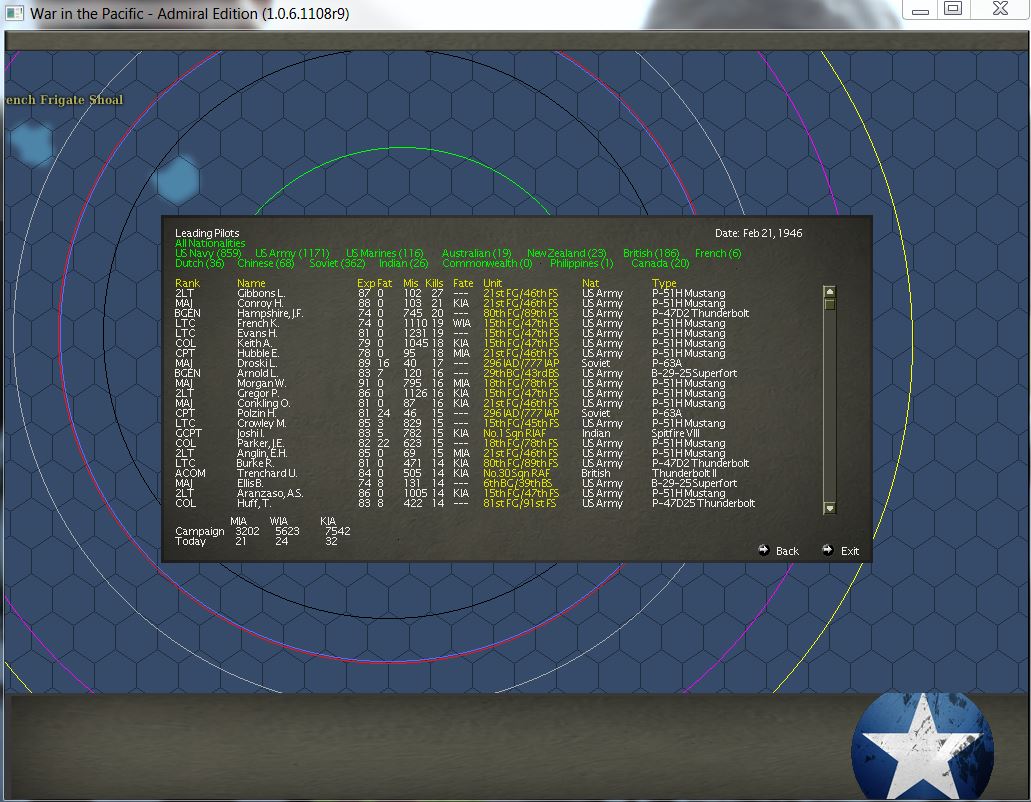Click the game window title bar icon
The height and width of the screenshot is (802, 1031).
[14, 13]
